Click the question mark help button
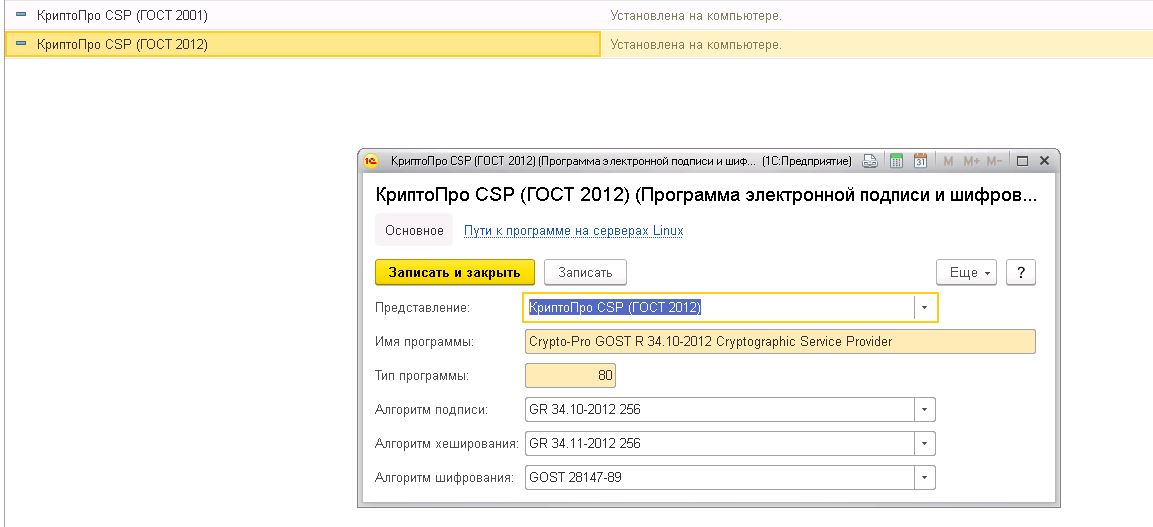Viewport: 1153px width, 527px height. click(x=1021, y=272)
